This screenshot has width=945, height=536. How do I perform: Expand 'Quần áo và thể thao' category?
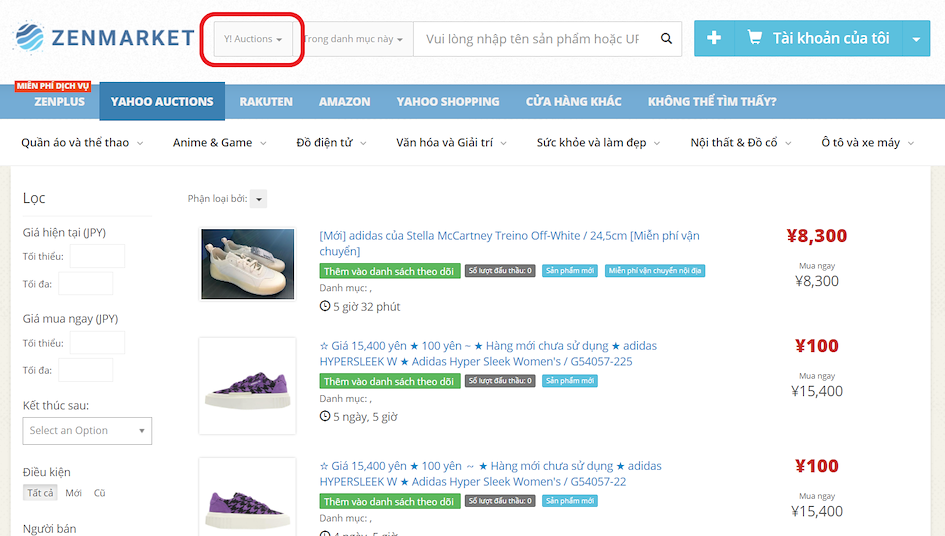82,142
